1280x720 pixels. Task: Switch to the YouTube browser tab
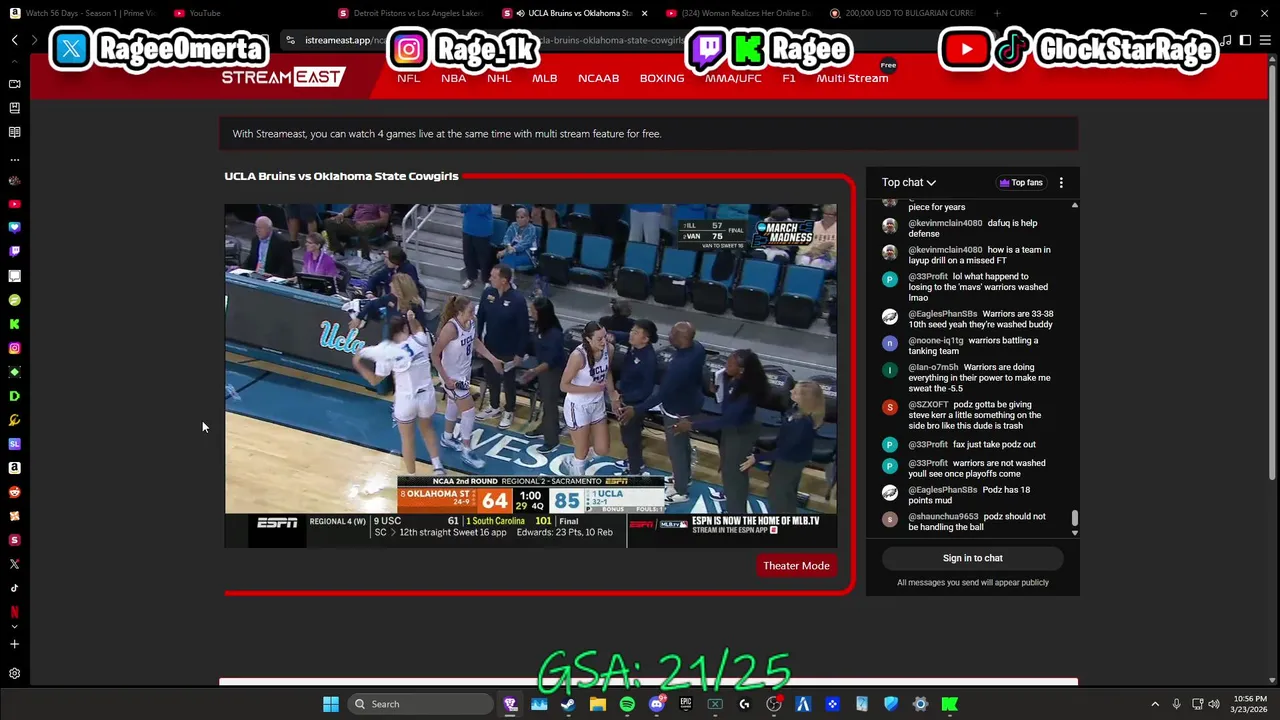(x=240, y=13)
